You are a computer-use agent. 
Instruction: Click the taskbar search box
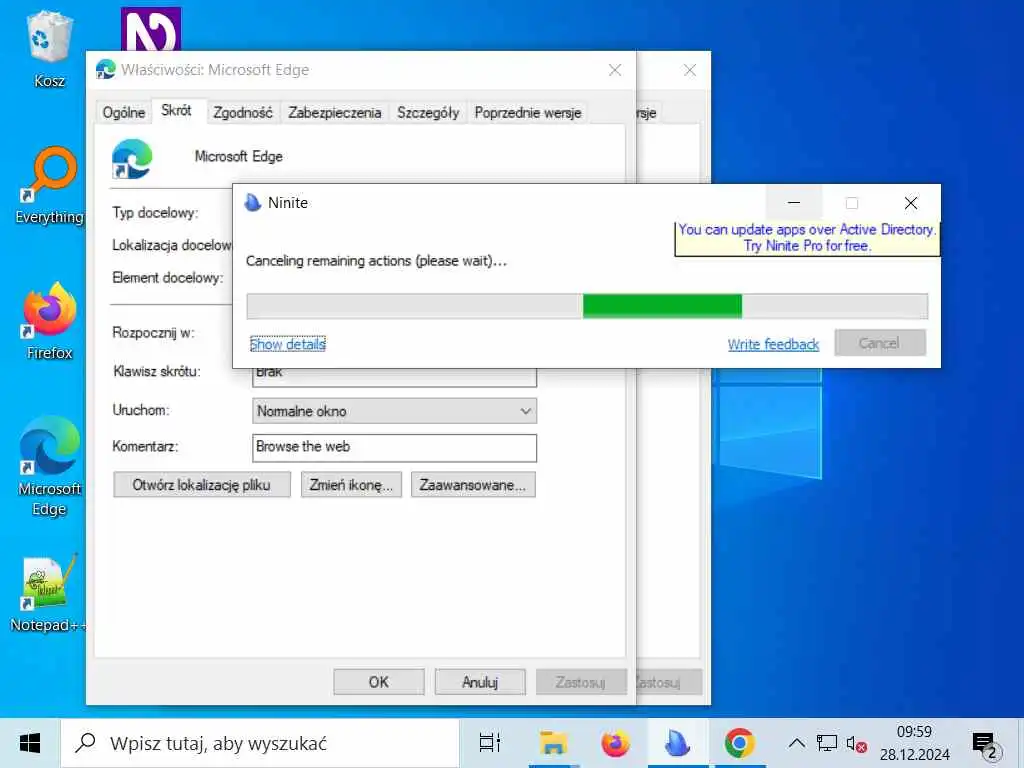coord(260,743)
